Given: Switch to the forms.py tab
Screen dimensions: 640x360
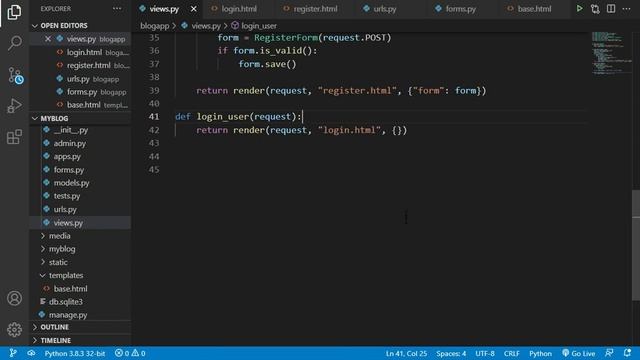Looking at the screenshot, I should (460, 9).
